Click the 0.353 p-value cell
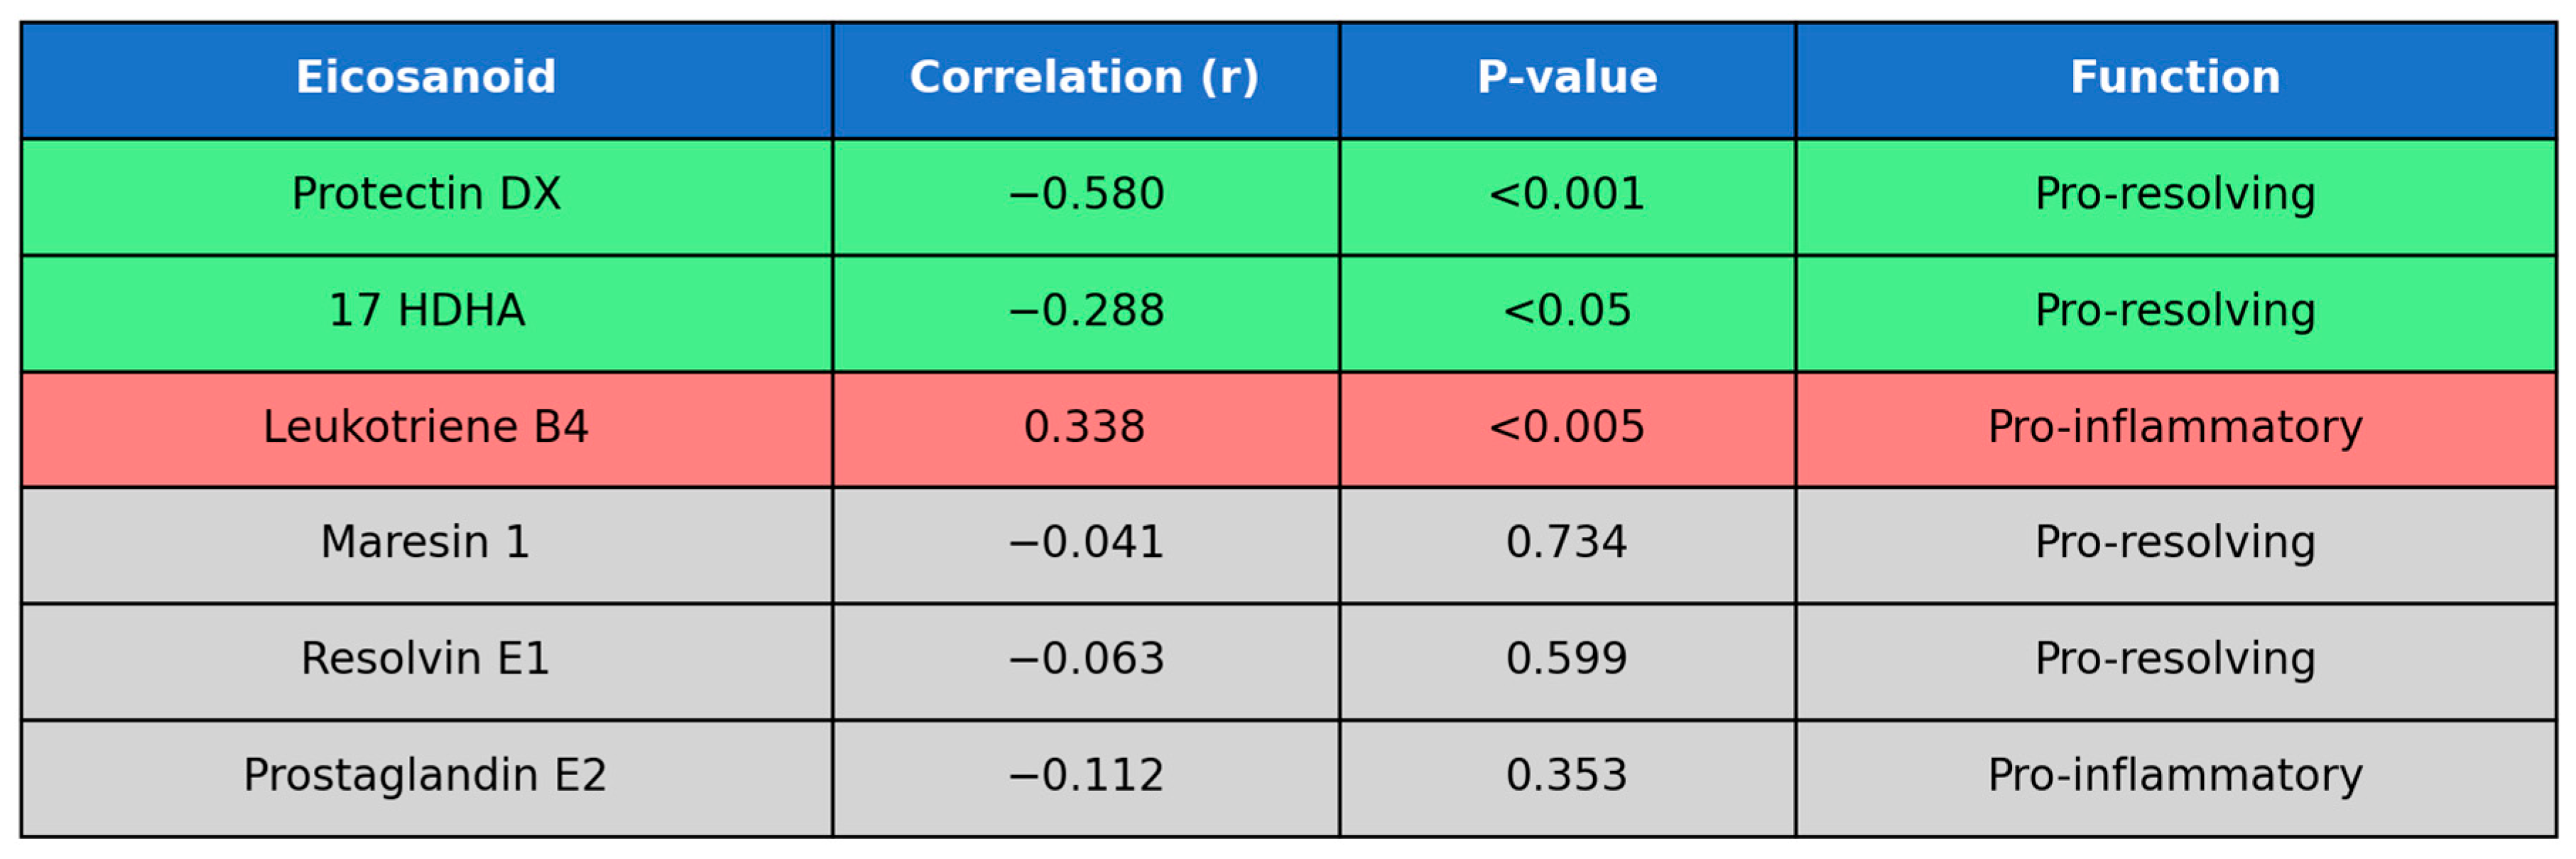Viewport: 2576px width, 859px height. click(1567, 776)
